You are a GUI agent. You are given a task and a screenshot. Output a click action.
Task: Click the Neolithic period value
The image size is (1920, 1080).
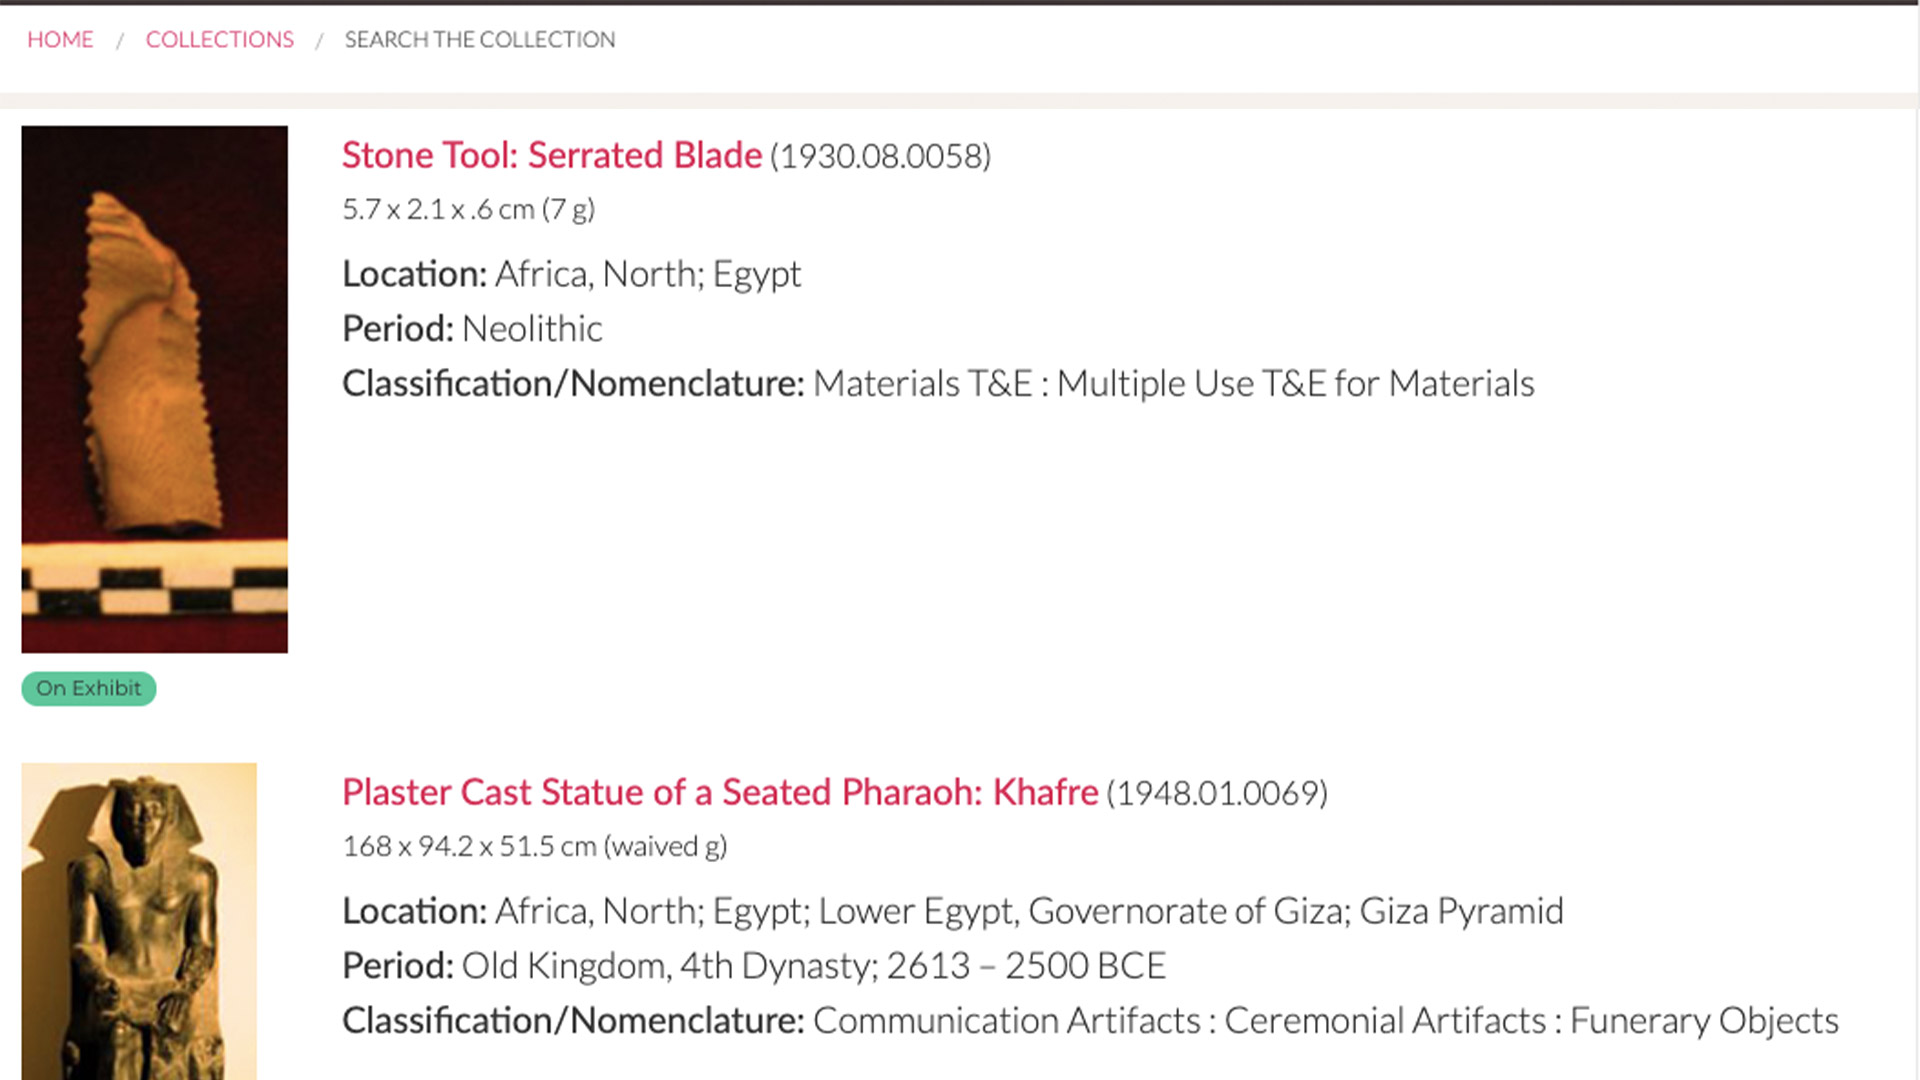pos(532,328)
